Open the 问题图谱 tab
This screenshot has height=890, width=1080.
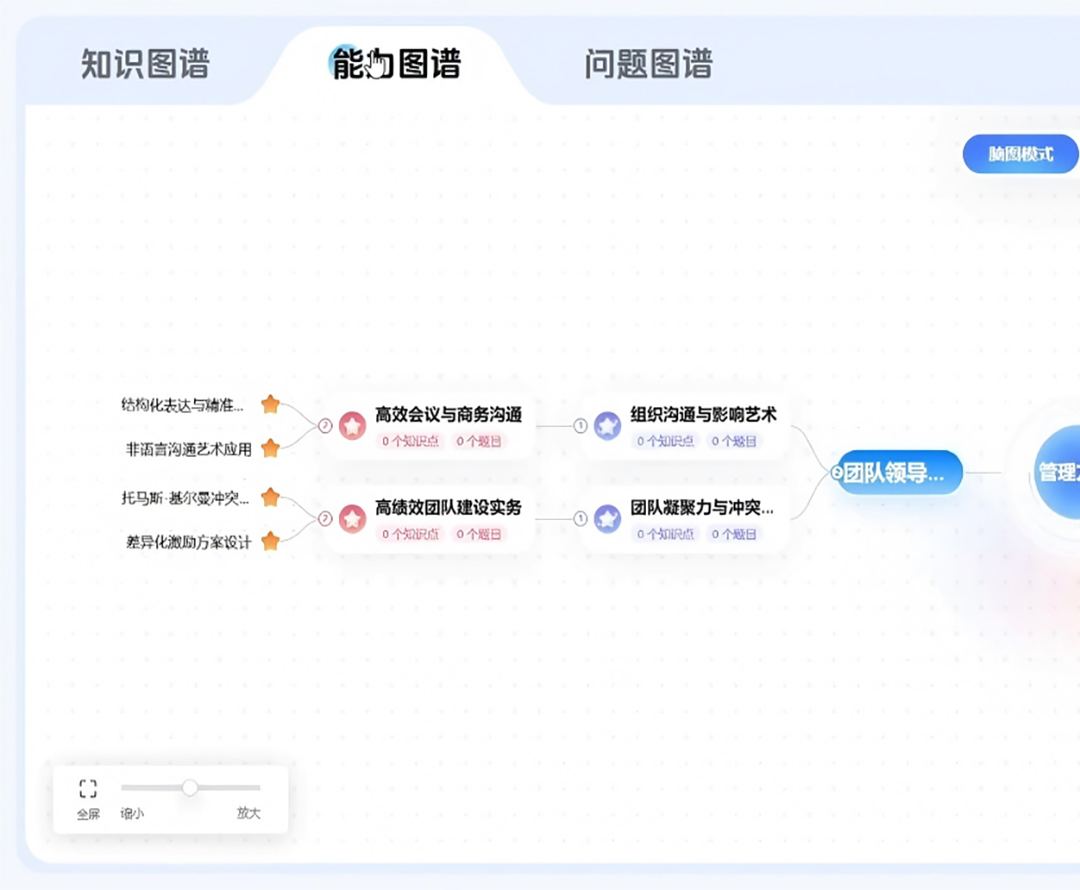648,65
